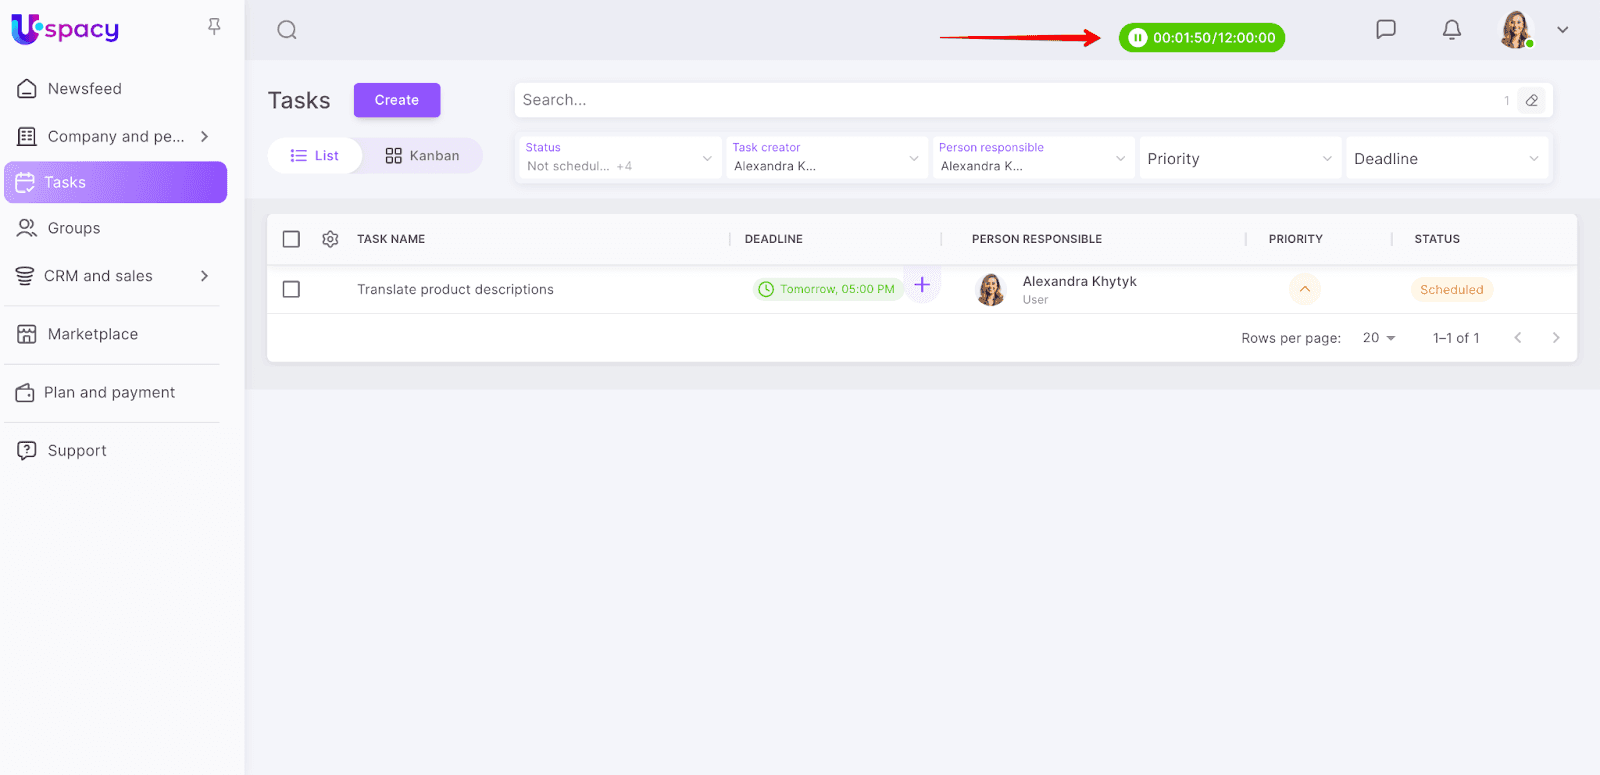Viewport: 1600px width, 775px height.
Task: Click the user profile avatar
Action: (1517, 30)
